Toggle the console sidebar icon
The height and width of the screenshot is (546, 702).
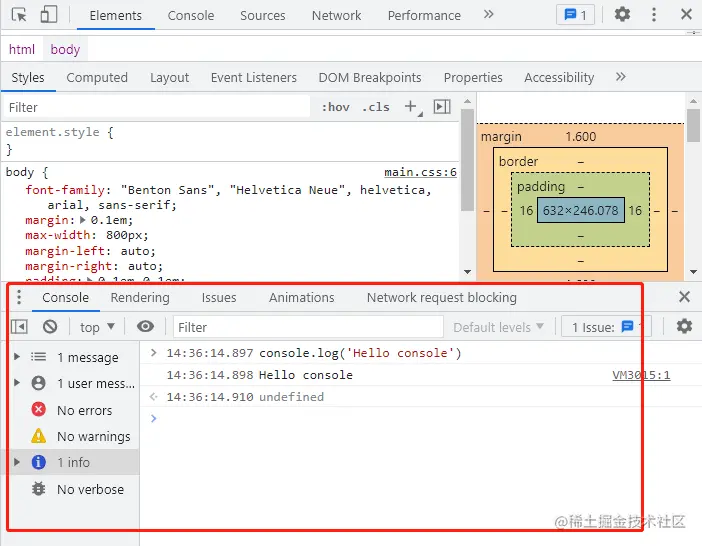point(19,326)
